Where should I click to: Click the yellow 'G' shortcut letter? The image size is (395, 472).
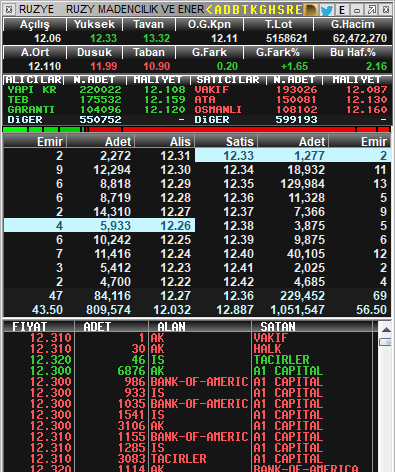pos(263,10)
